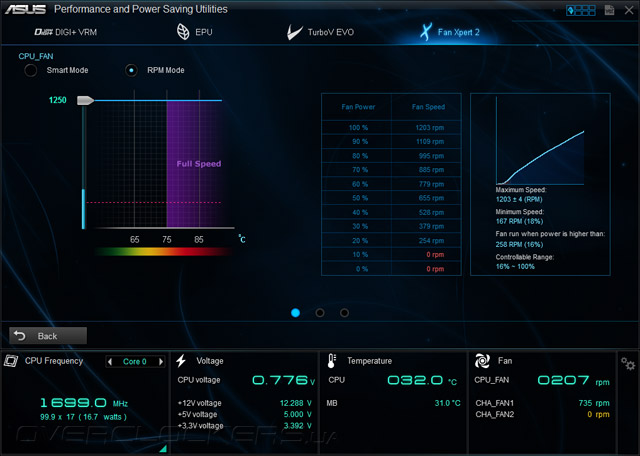The height and width of the screenshot is (456, 640).
Task: Expand CPU Frequency panel corner arrow
Action: [163, 449]
